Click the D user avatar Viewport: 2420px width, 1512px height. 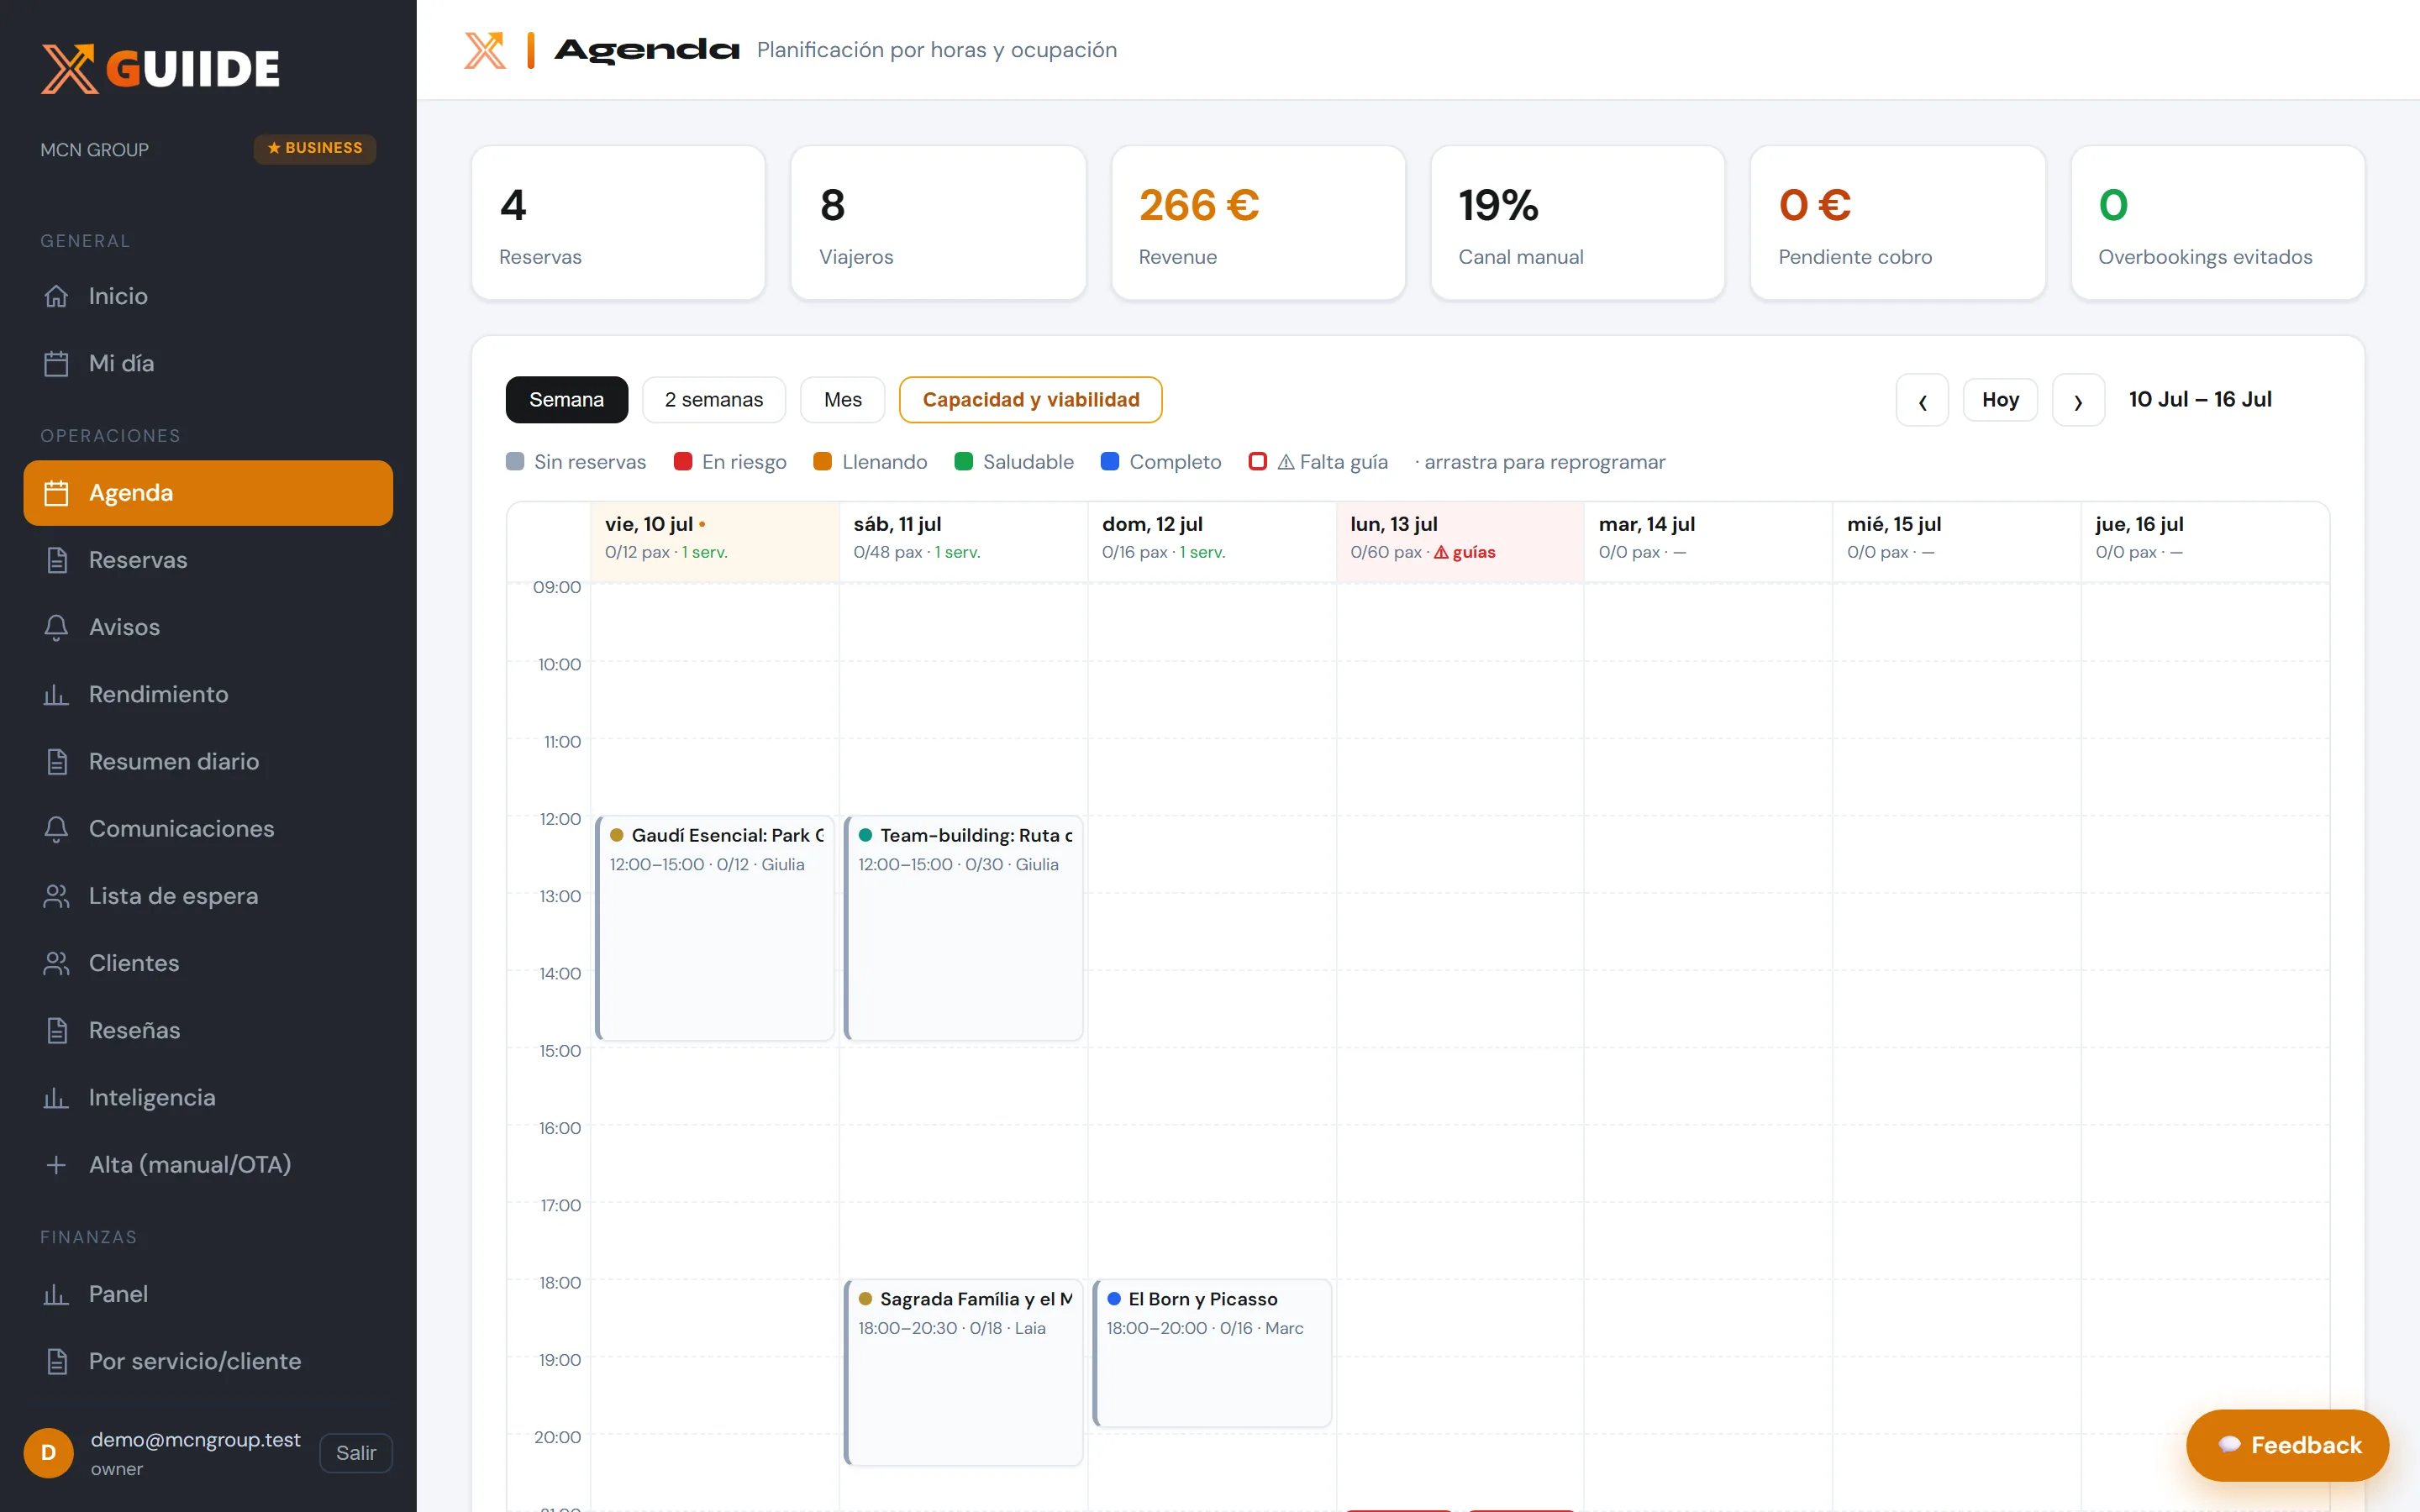pyautogui.click(x=48, y=1453)
